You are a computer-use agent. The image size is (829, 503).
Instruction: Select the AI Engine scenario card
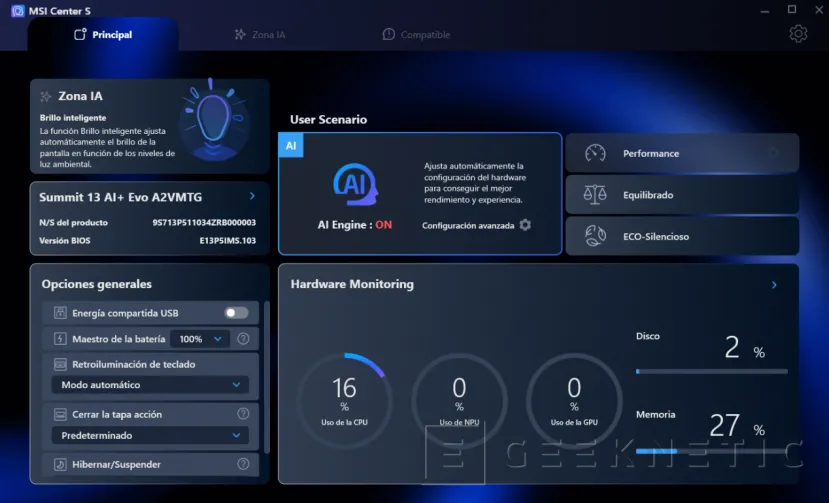coord(420,194)
